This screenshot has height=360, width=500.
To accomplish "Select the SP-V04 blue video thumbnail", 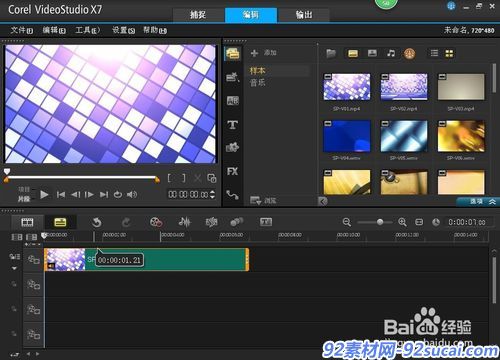I will pyautogui.click(x=347, y=136).
